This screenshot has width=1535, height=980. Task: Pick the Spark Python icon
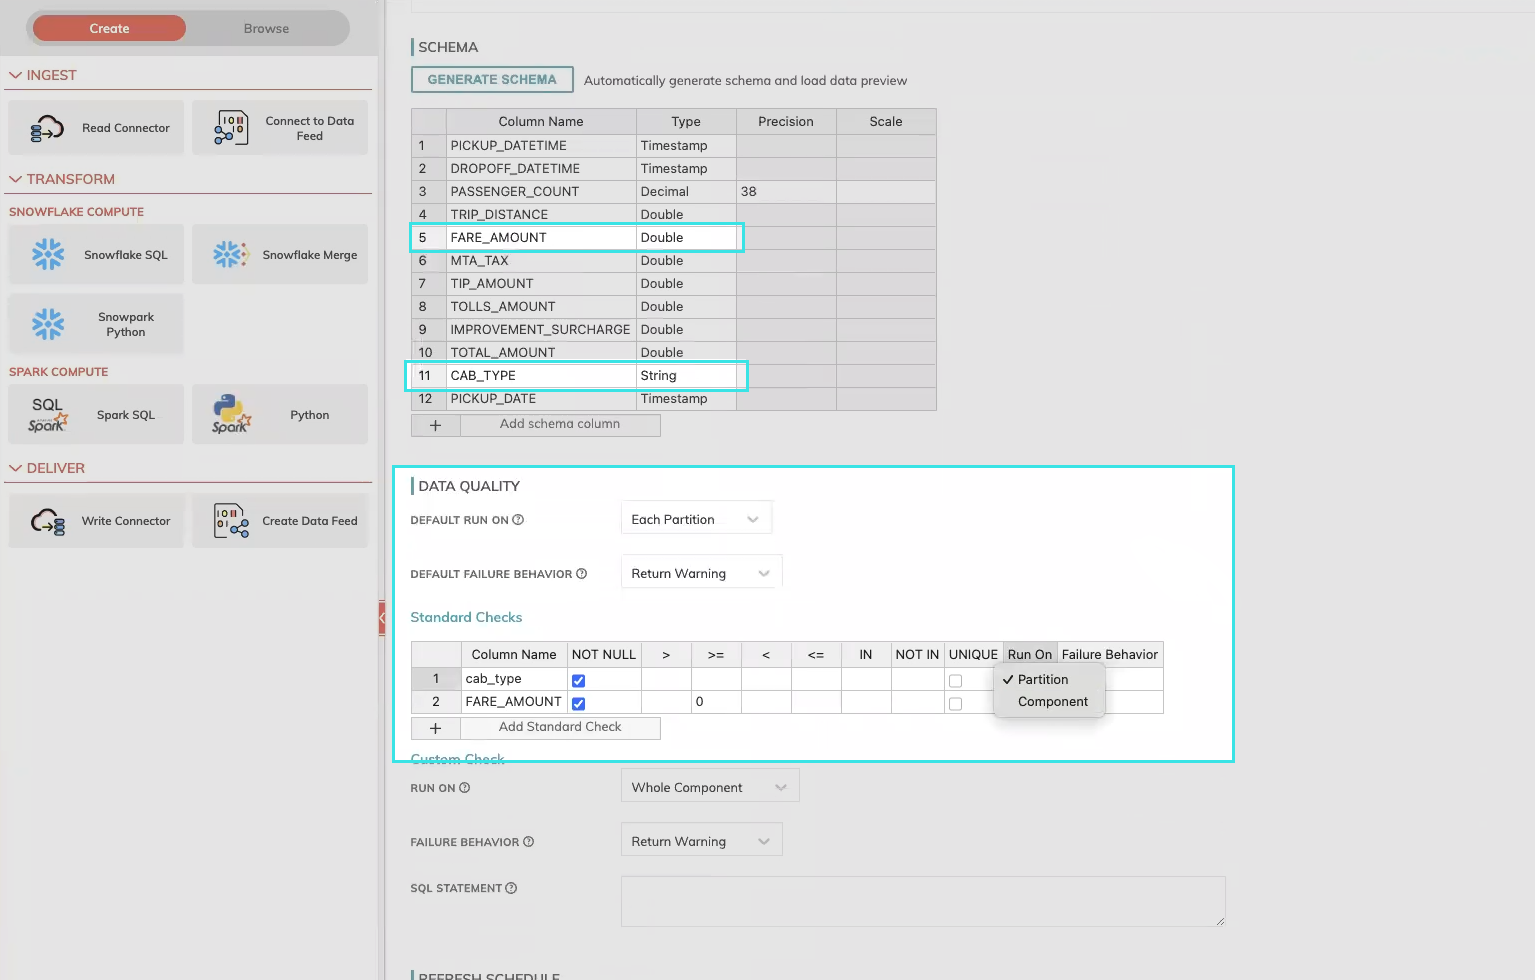click(231, 414)
